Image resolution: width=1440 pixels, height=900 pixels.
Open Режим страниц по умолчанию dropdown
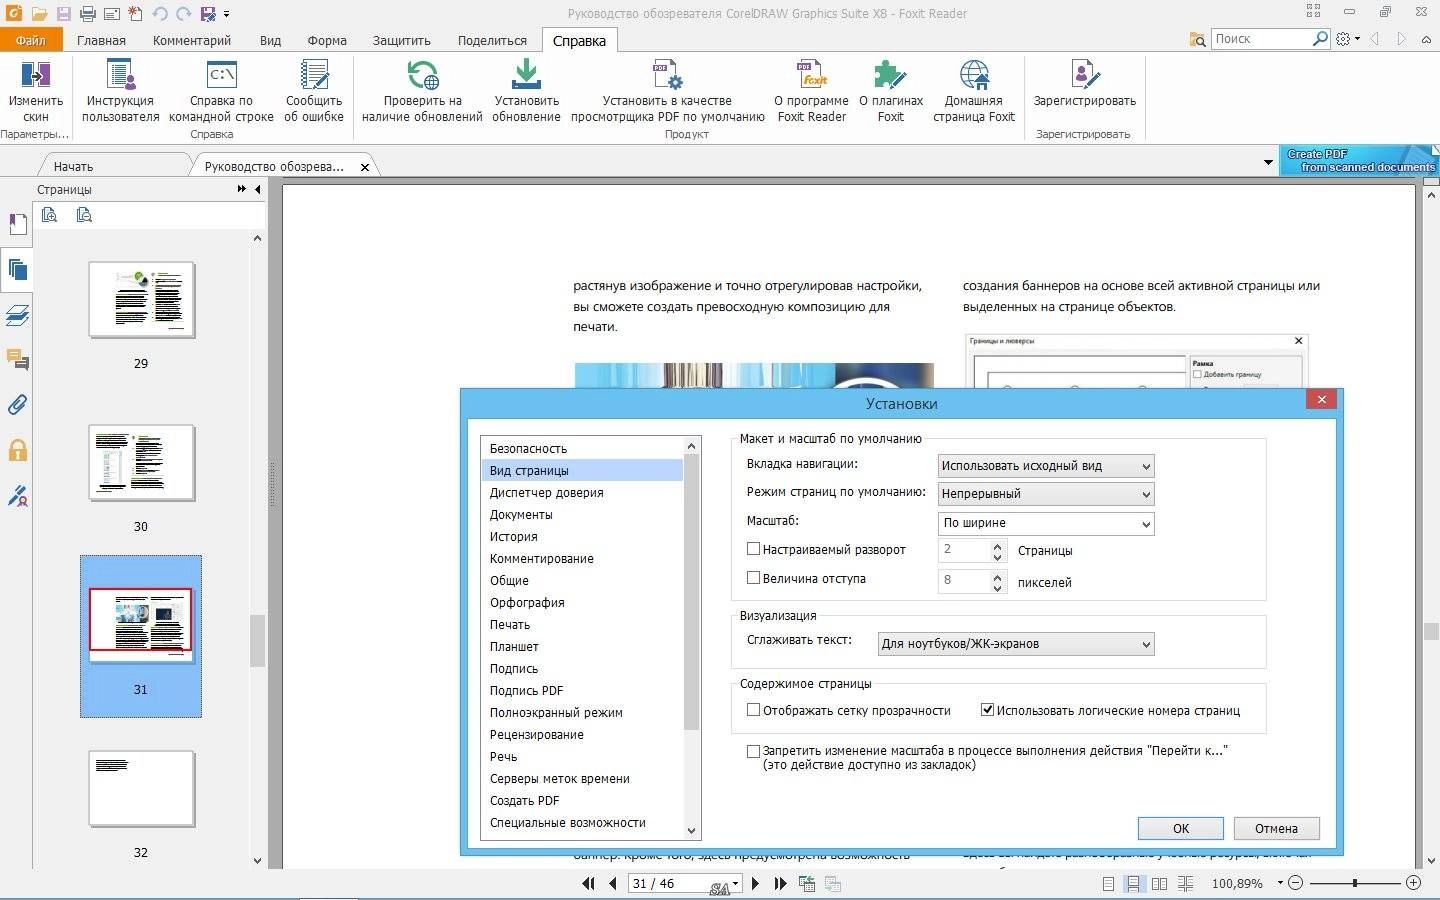coord(1046,494)
